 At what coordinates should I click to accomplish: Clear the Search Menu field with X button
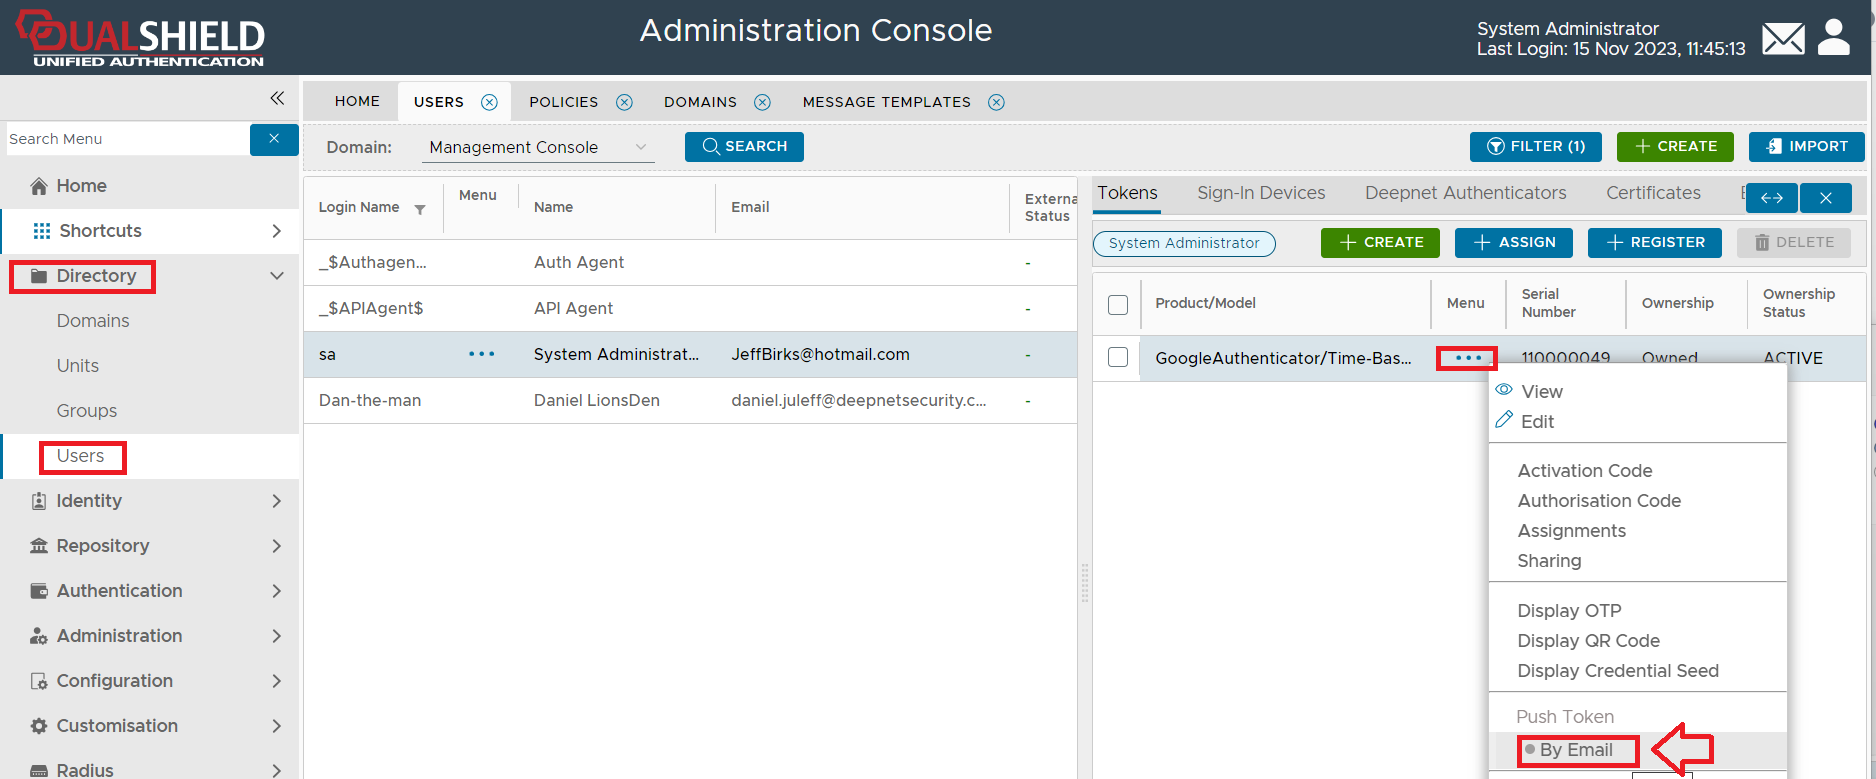pos(274,139)
